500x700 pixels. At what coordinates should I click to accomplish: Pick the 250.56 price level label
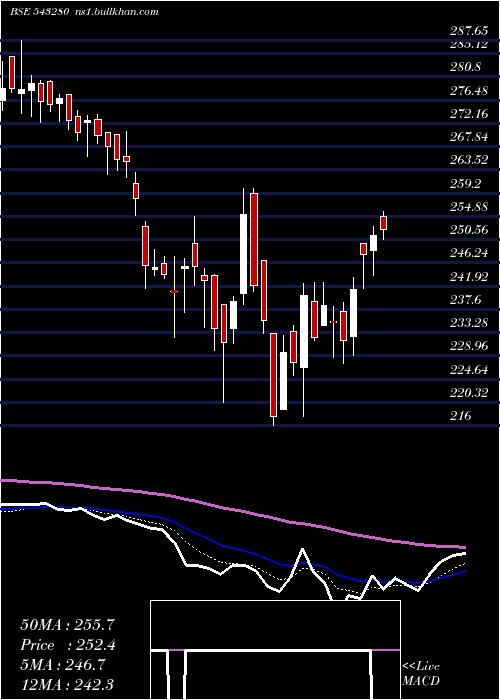tap(469, 229)
